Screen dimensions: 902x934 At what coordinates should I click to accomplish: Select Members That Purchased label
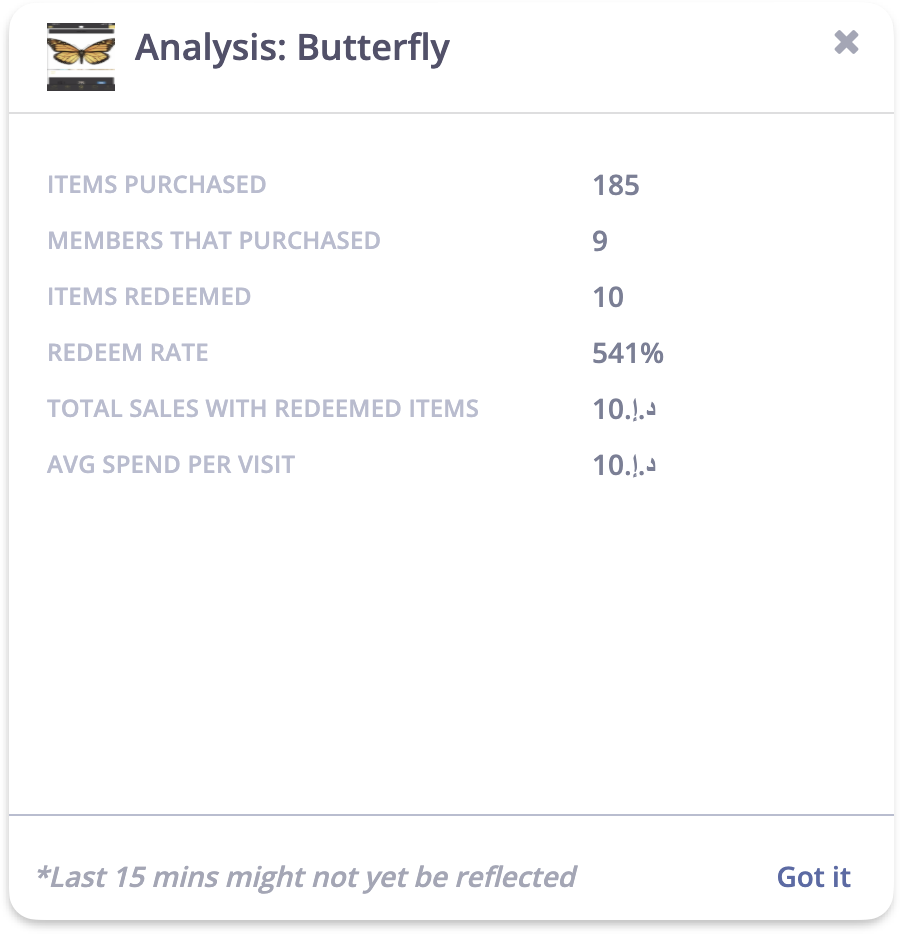point(214,241)
